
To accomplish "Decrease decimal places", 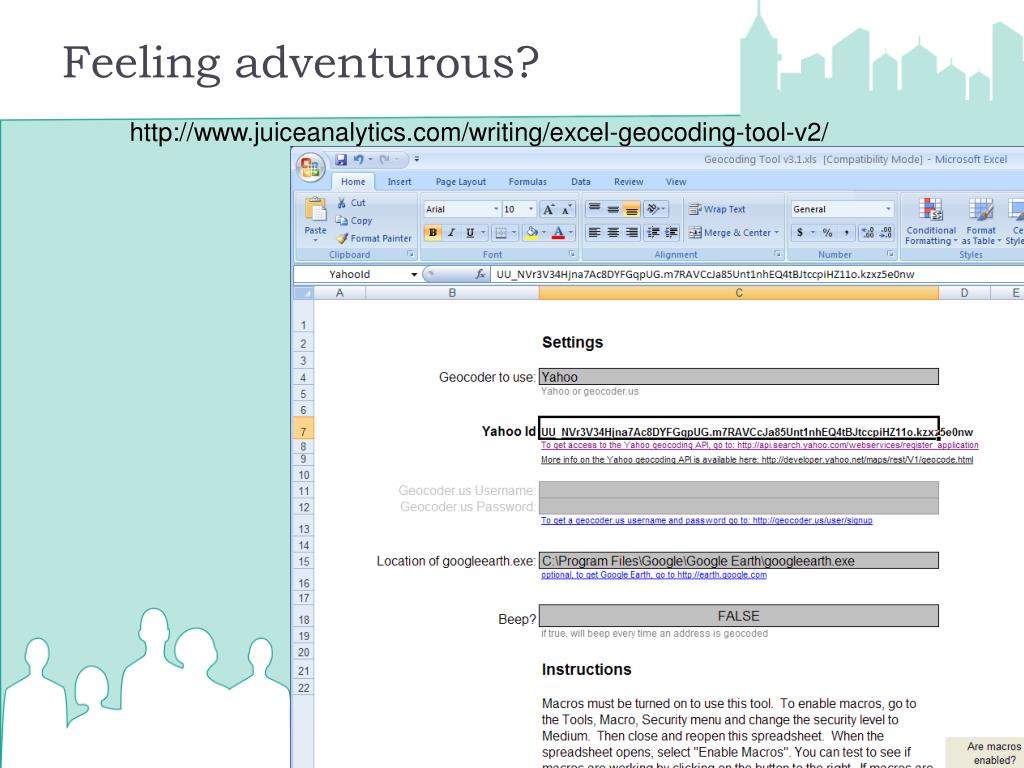I will (886, 232).
